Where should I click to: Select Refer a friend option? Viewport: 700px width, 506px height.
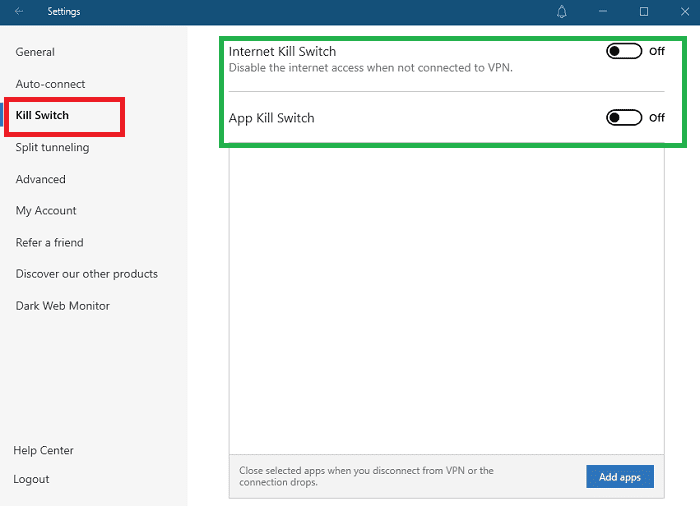(49, 243)
